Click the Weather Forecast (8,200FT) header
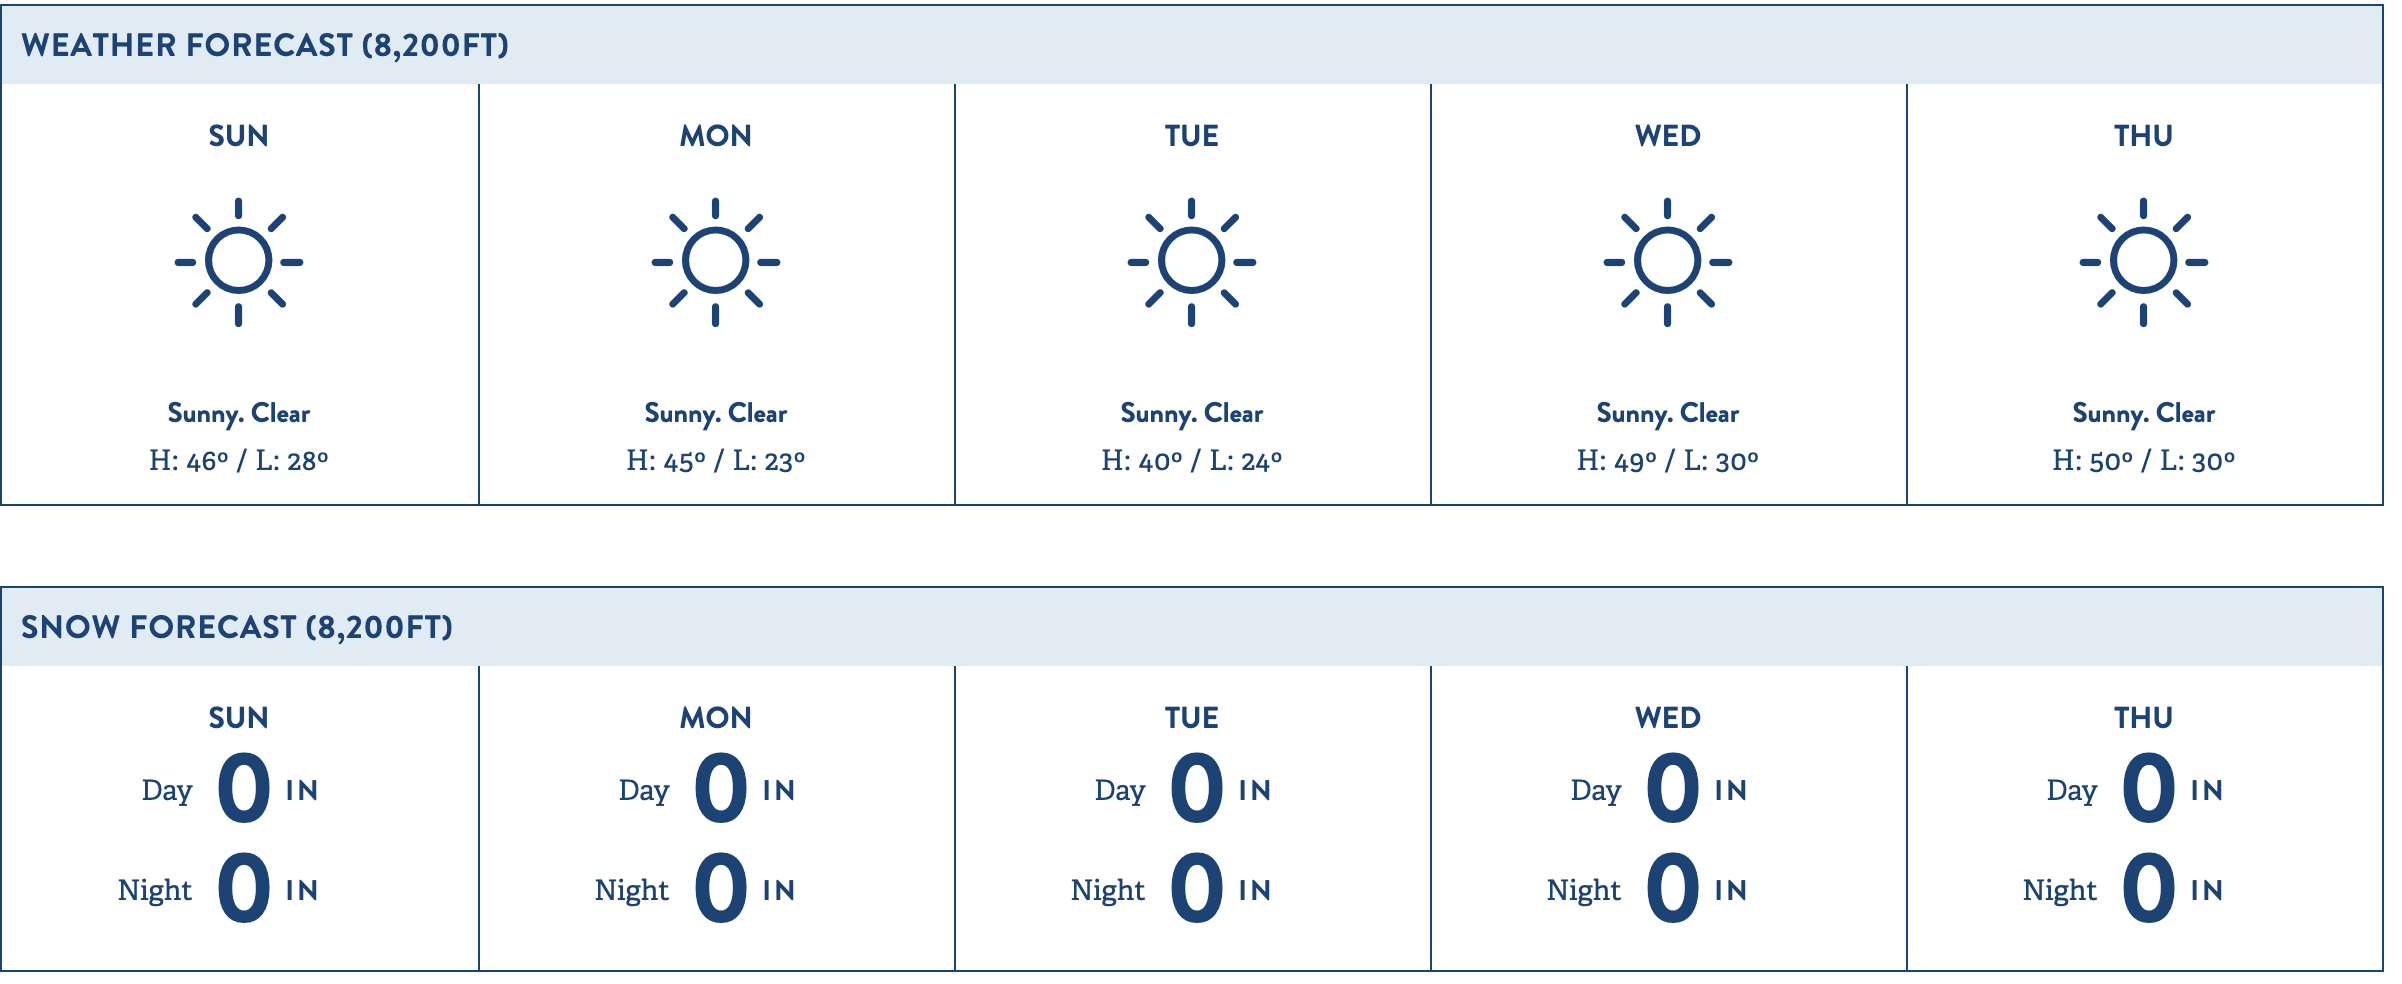The width and height of the screenshot is (2402, 984). coord(265,45)
